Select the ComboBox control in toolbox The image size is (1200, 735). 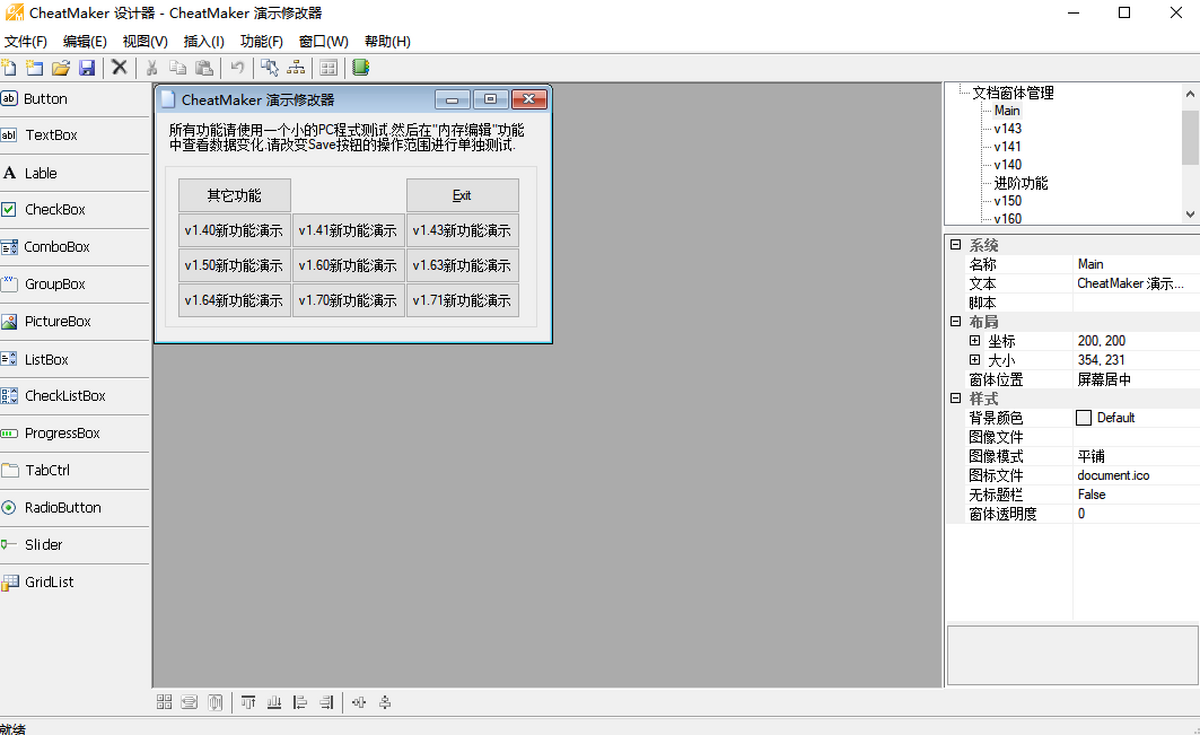click(x=74, y=247)
